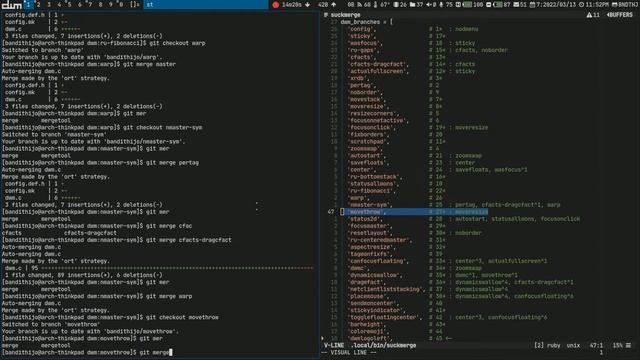Viewport: 640px width, 360px height.
Task: Click the red recording indicator in the status bar
Action: click(x=276, y=5)
